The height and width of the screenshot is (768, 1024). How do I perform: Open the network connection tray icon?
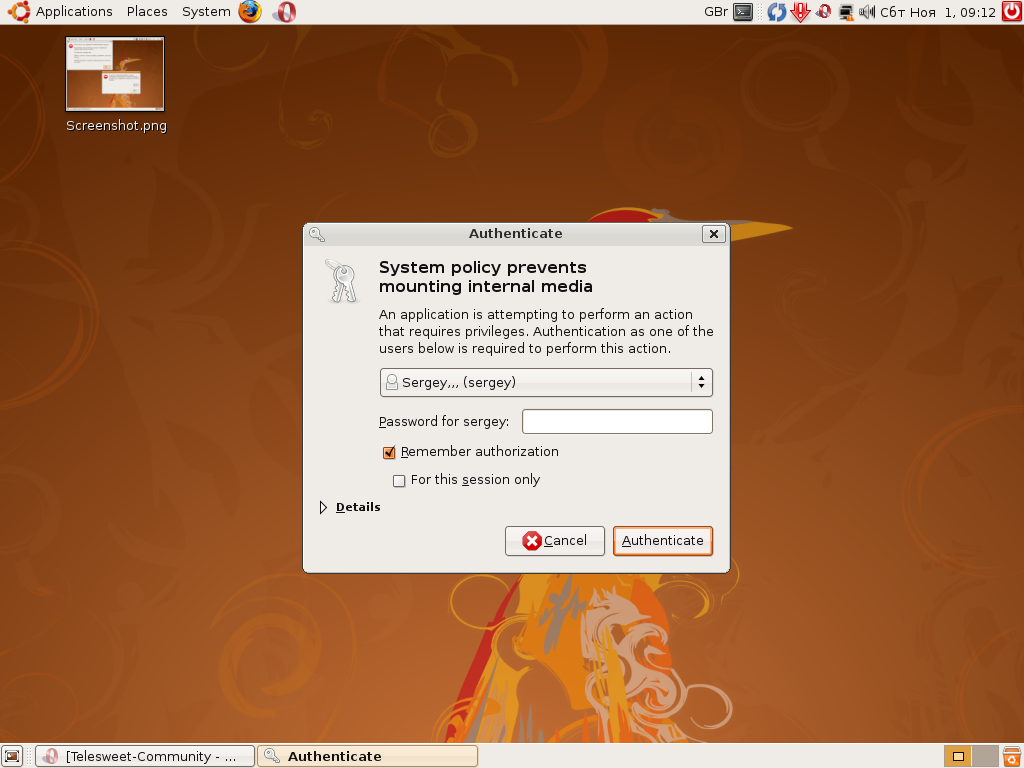pos(846,12)
